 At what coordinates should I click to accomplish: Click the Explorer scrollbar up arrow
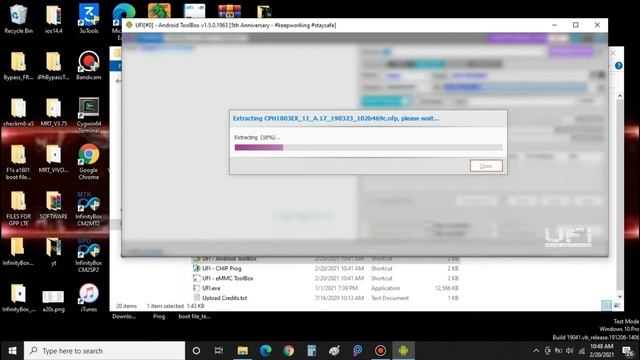click(620, 96)
